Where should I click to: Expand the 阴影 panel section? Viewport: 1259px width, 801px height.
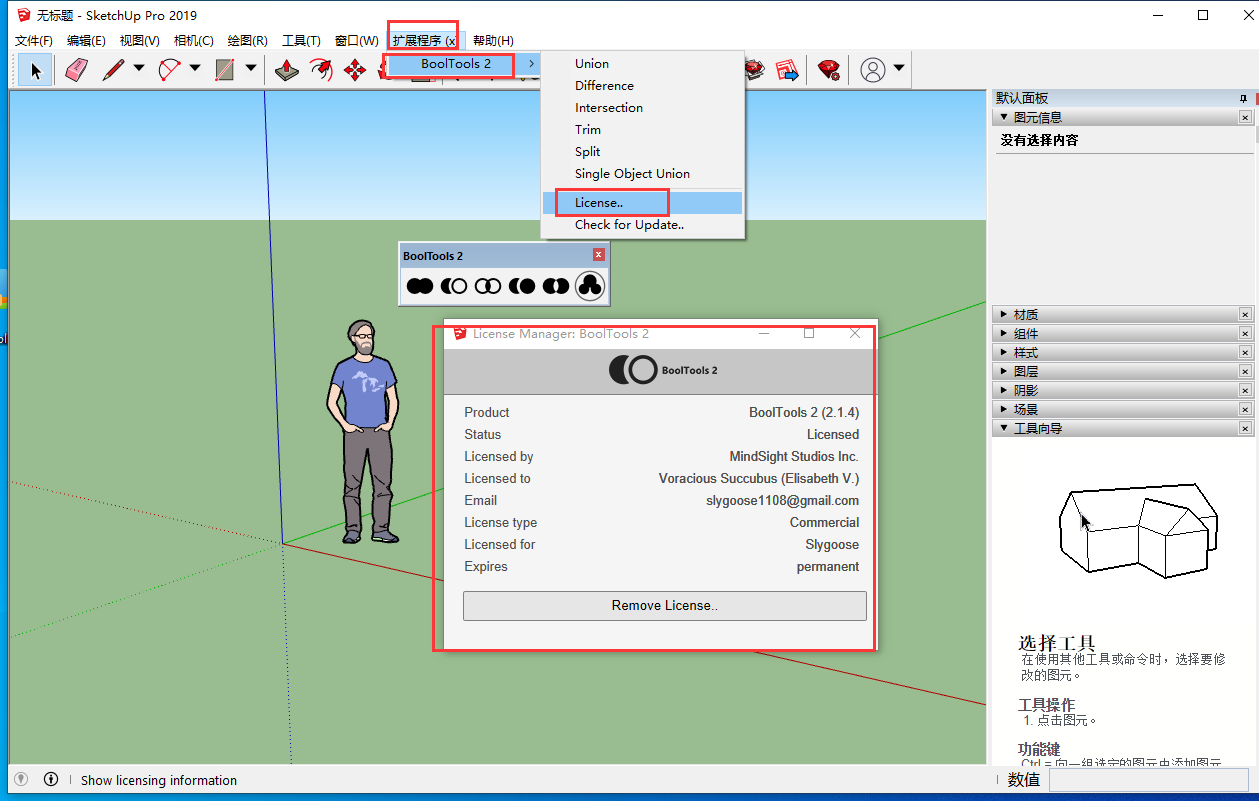pyautogui.click(x=1004, y=390)
